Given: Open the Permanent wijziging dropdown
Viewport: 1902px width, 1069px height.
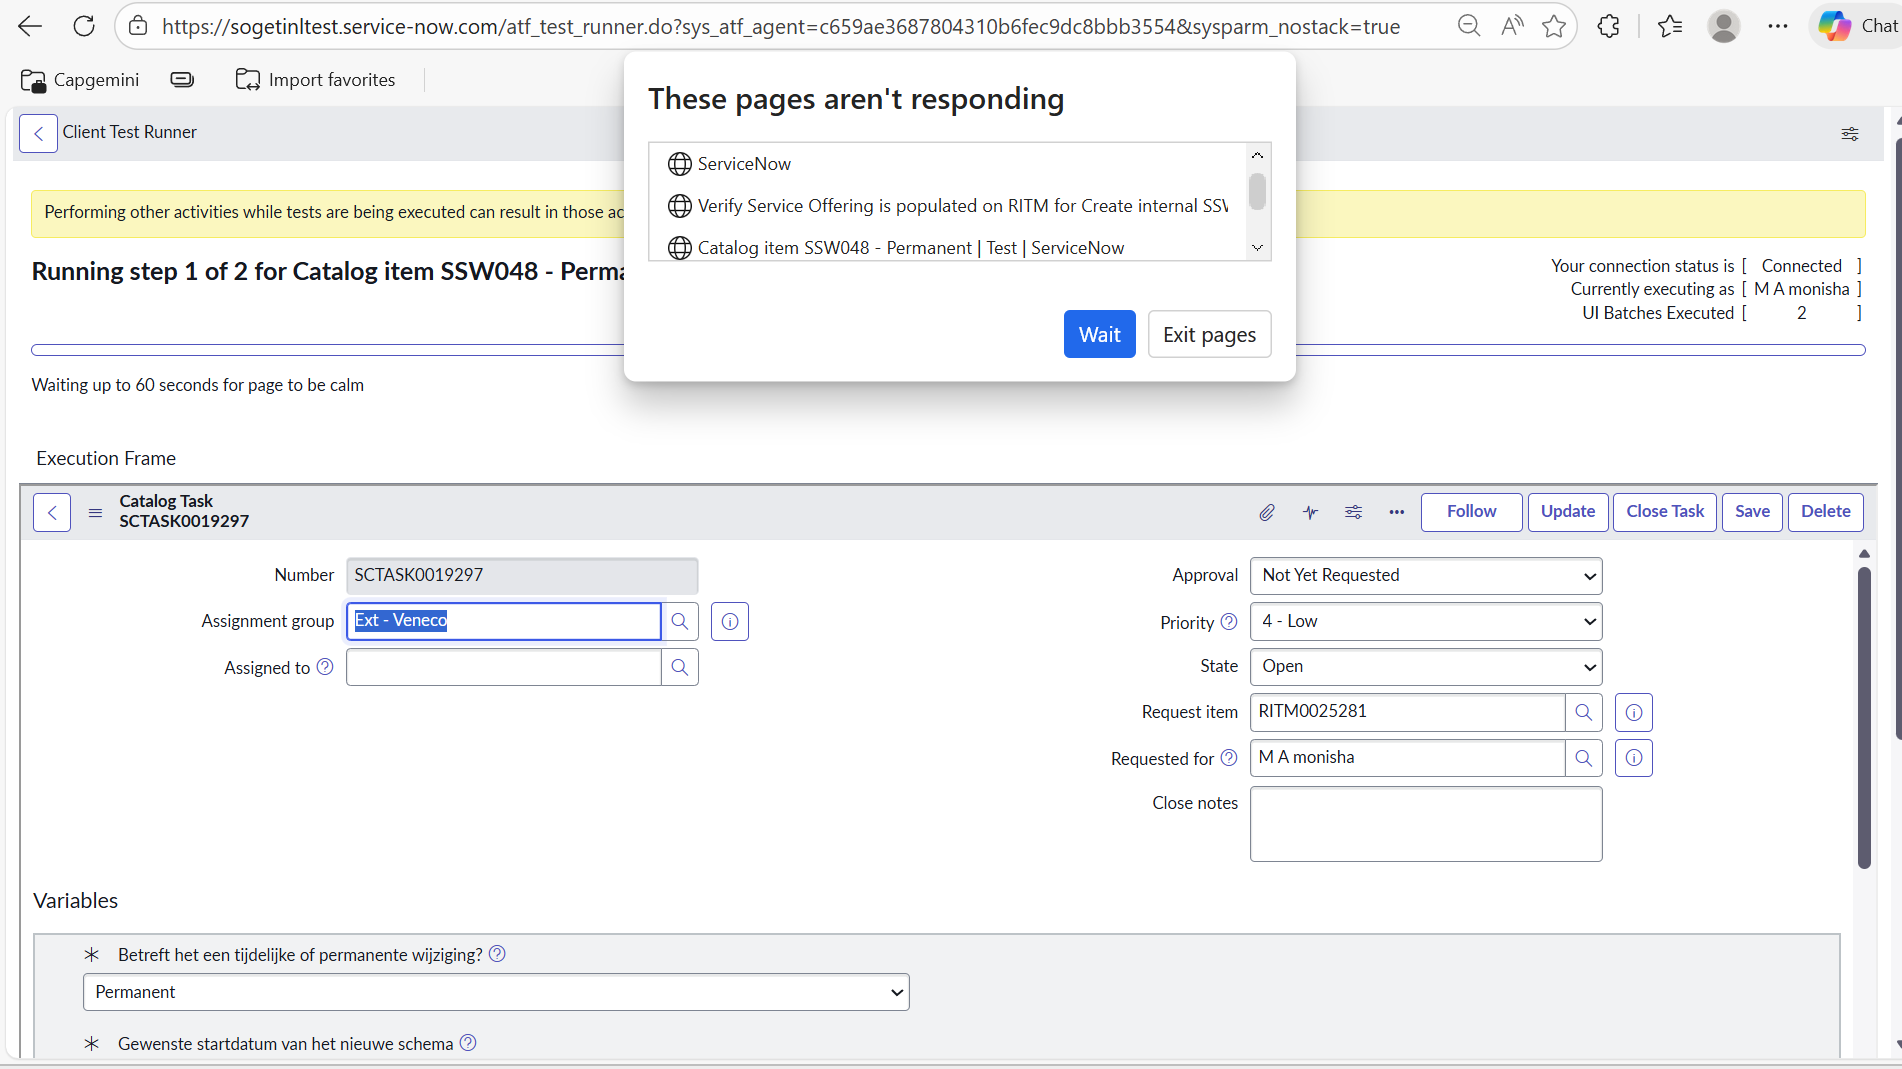Looking at the screenshot, I should pos(496,992).
